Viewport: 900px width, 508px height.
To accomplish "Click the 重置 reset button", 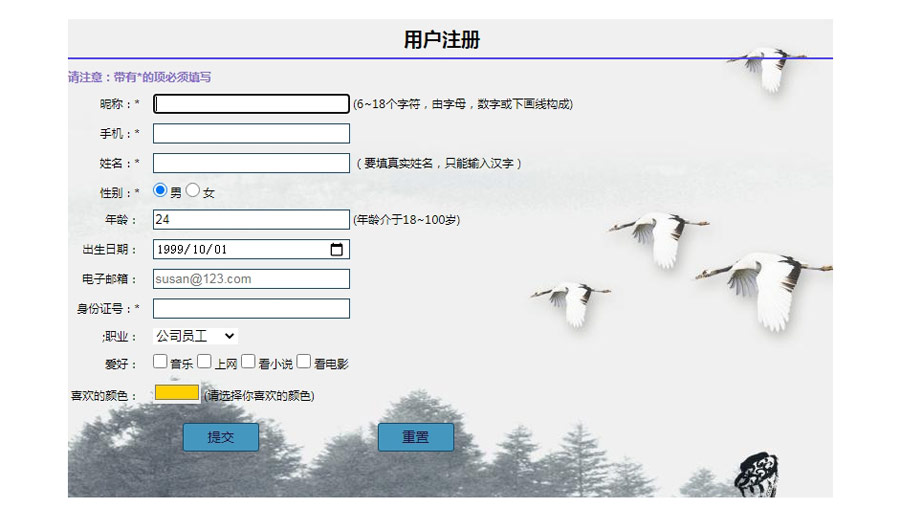I will point(416,437).
